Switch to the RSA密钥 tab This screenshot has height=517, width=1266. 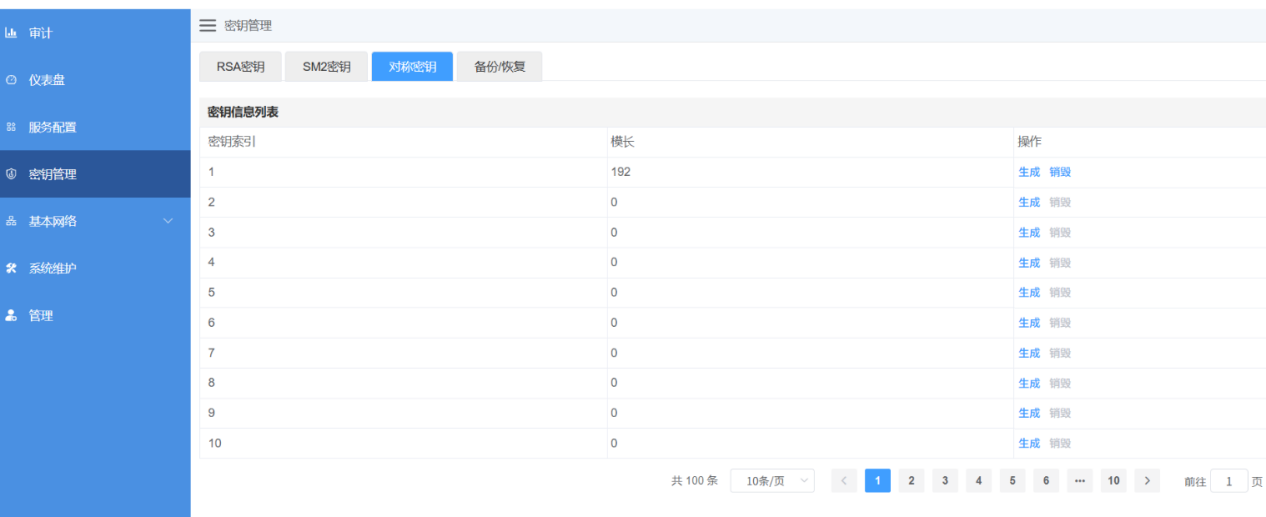click(x=240, y=67)
